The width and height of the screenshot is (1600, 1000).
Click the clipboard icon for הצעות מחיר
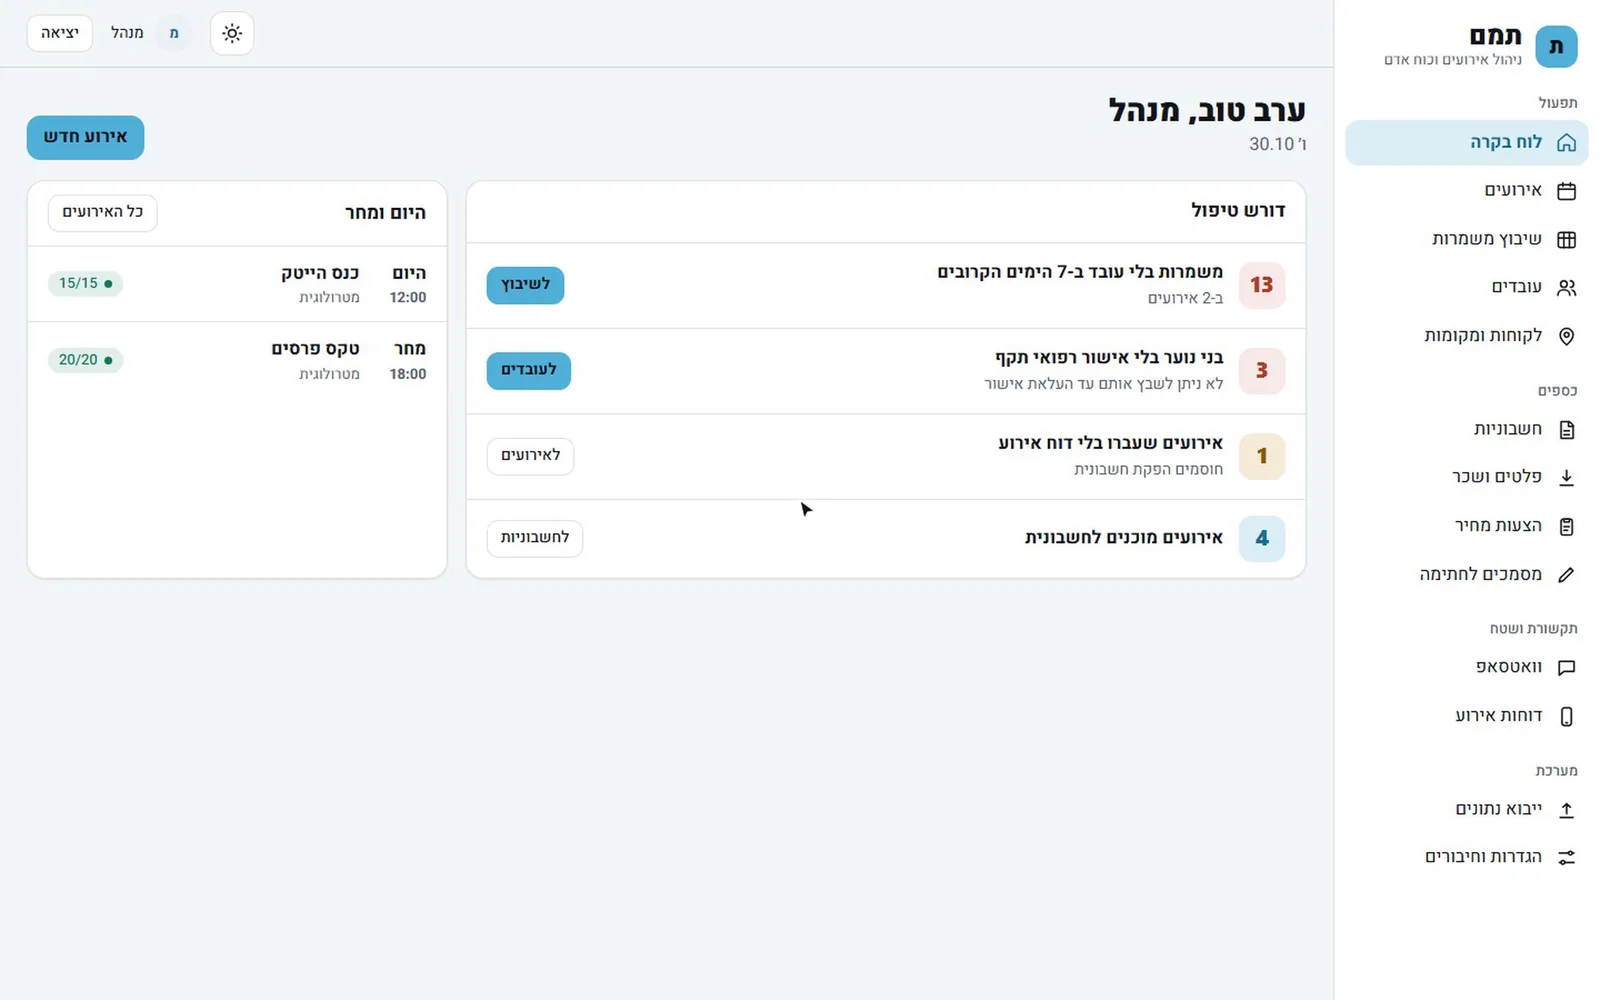click(1566, 526)
